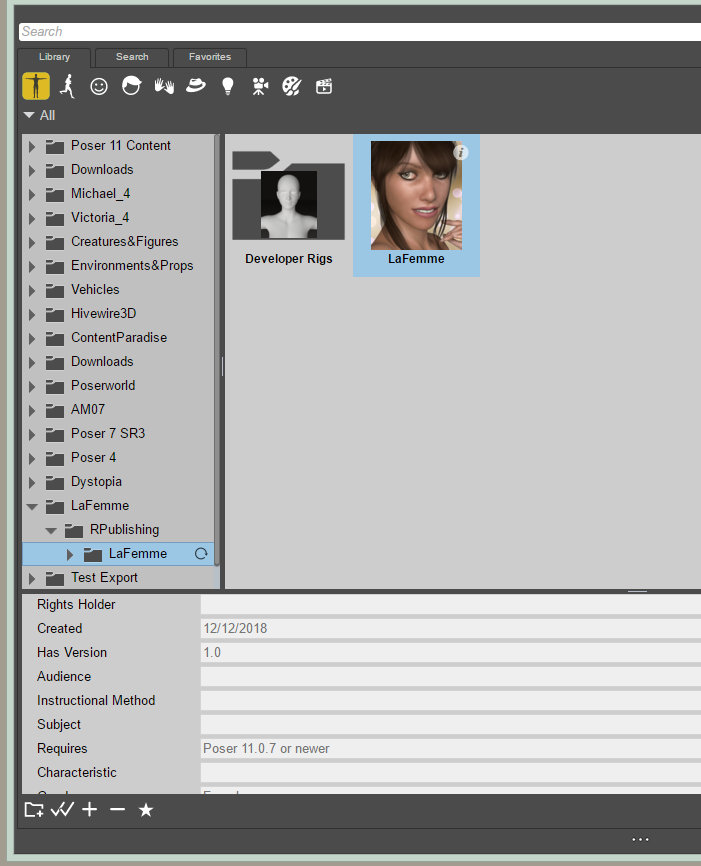Screen dimensions: 701x866
Task: Click the folder tree vertical scrollbar
Action: 217,350
